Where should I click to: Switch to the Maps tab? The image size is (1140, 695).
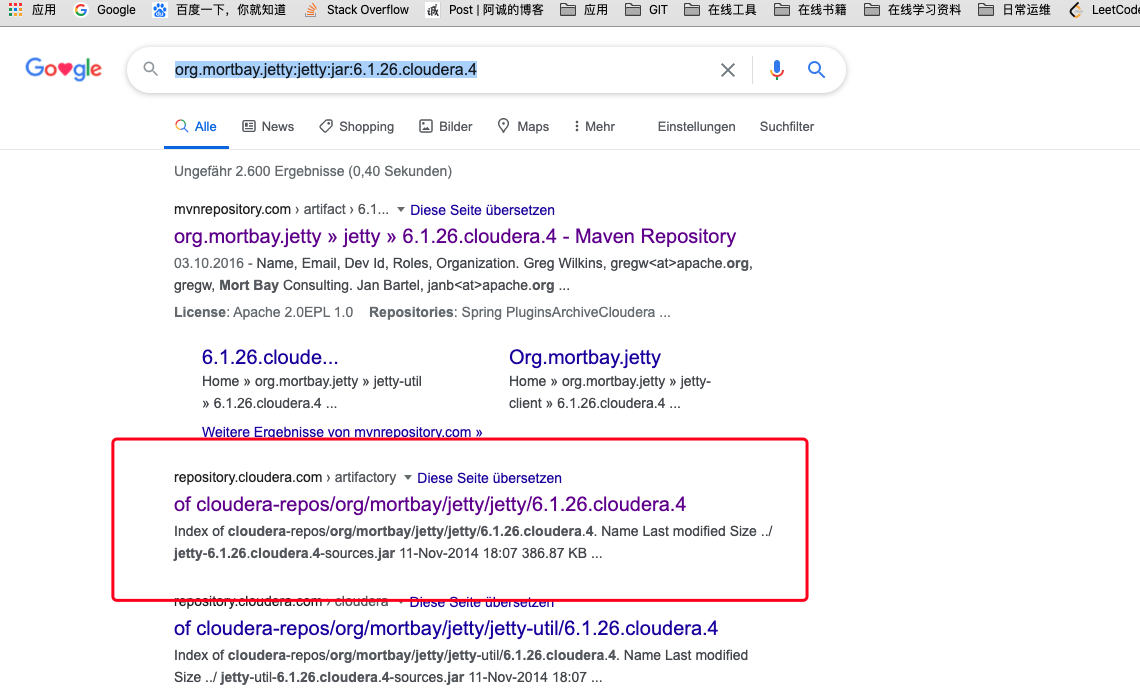(523, 126)
